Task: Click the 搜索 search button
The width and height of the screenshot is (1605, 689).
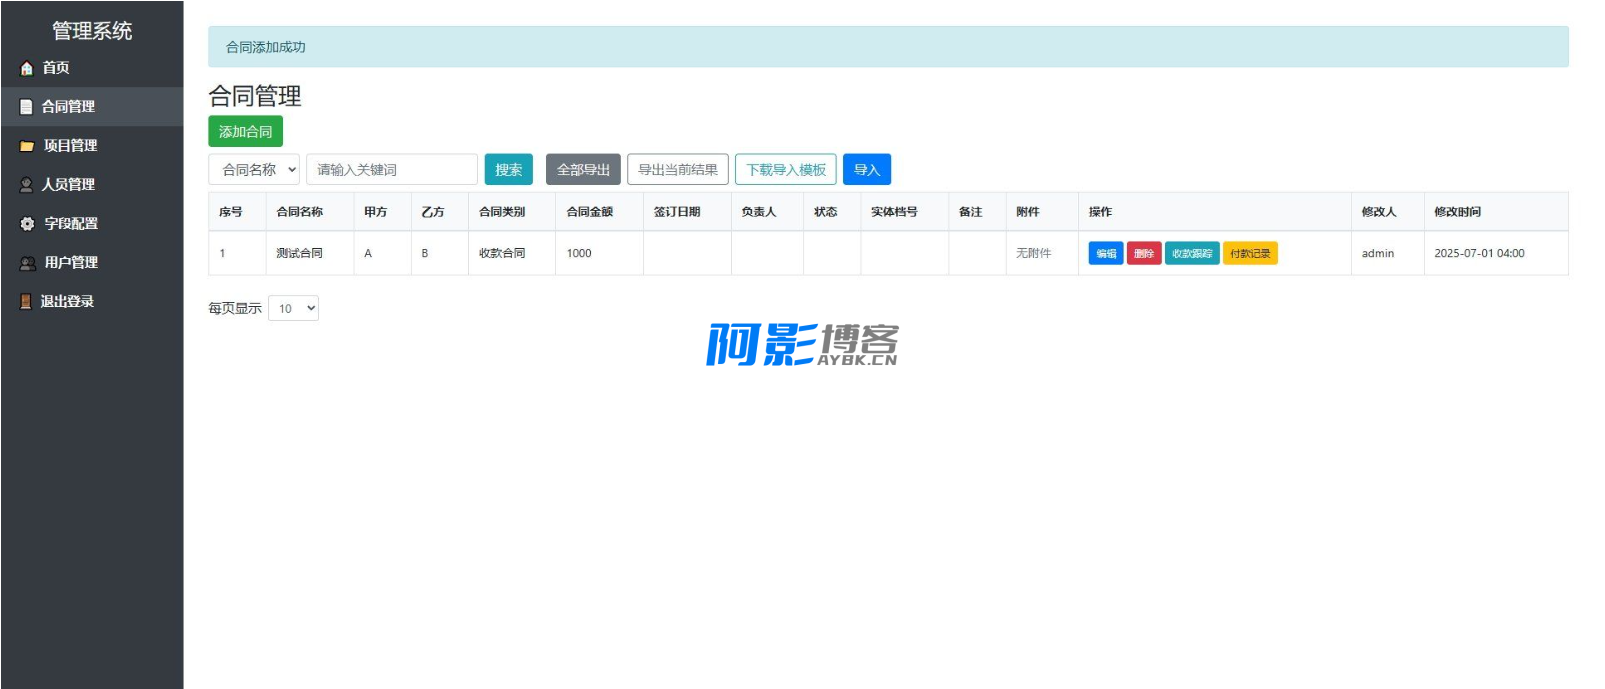Action: coord(508,170)
